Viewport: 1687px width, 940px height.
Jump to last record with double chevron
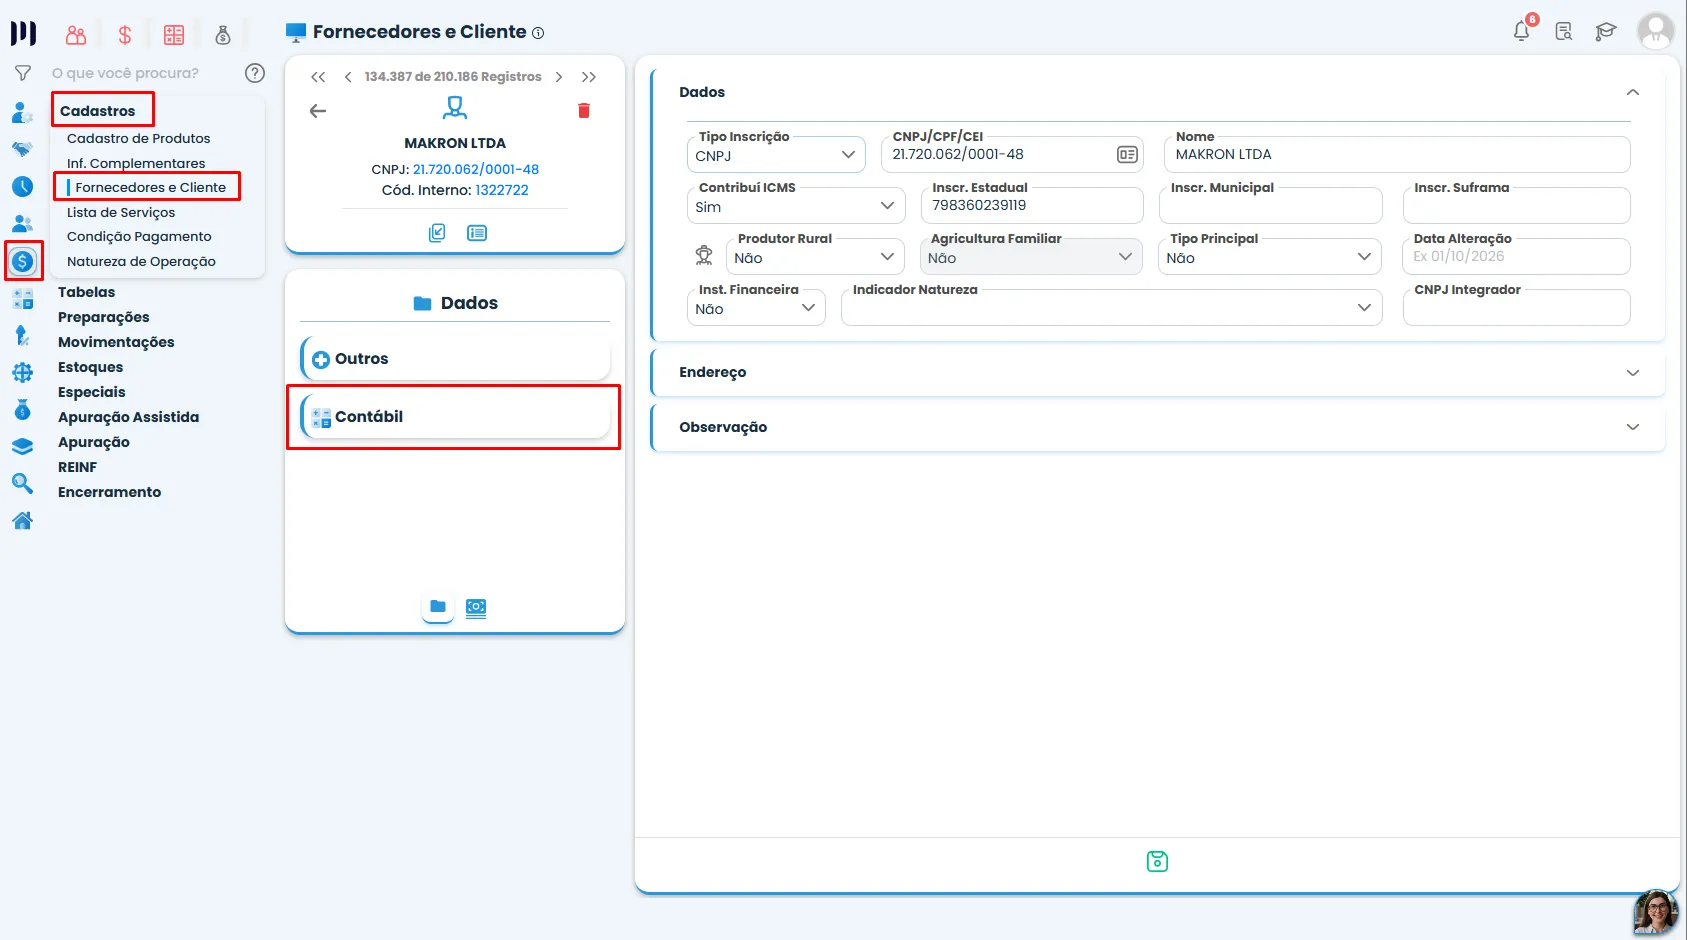click(x=589, y=77)
